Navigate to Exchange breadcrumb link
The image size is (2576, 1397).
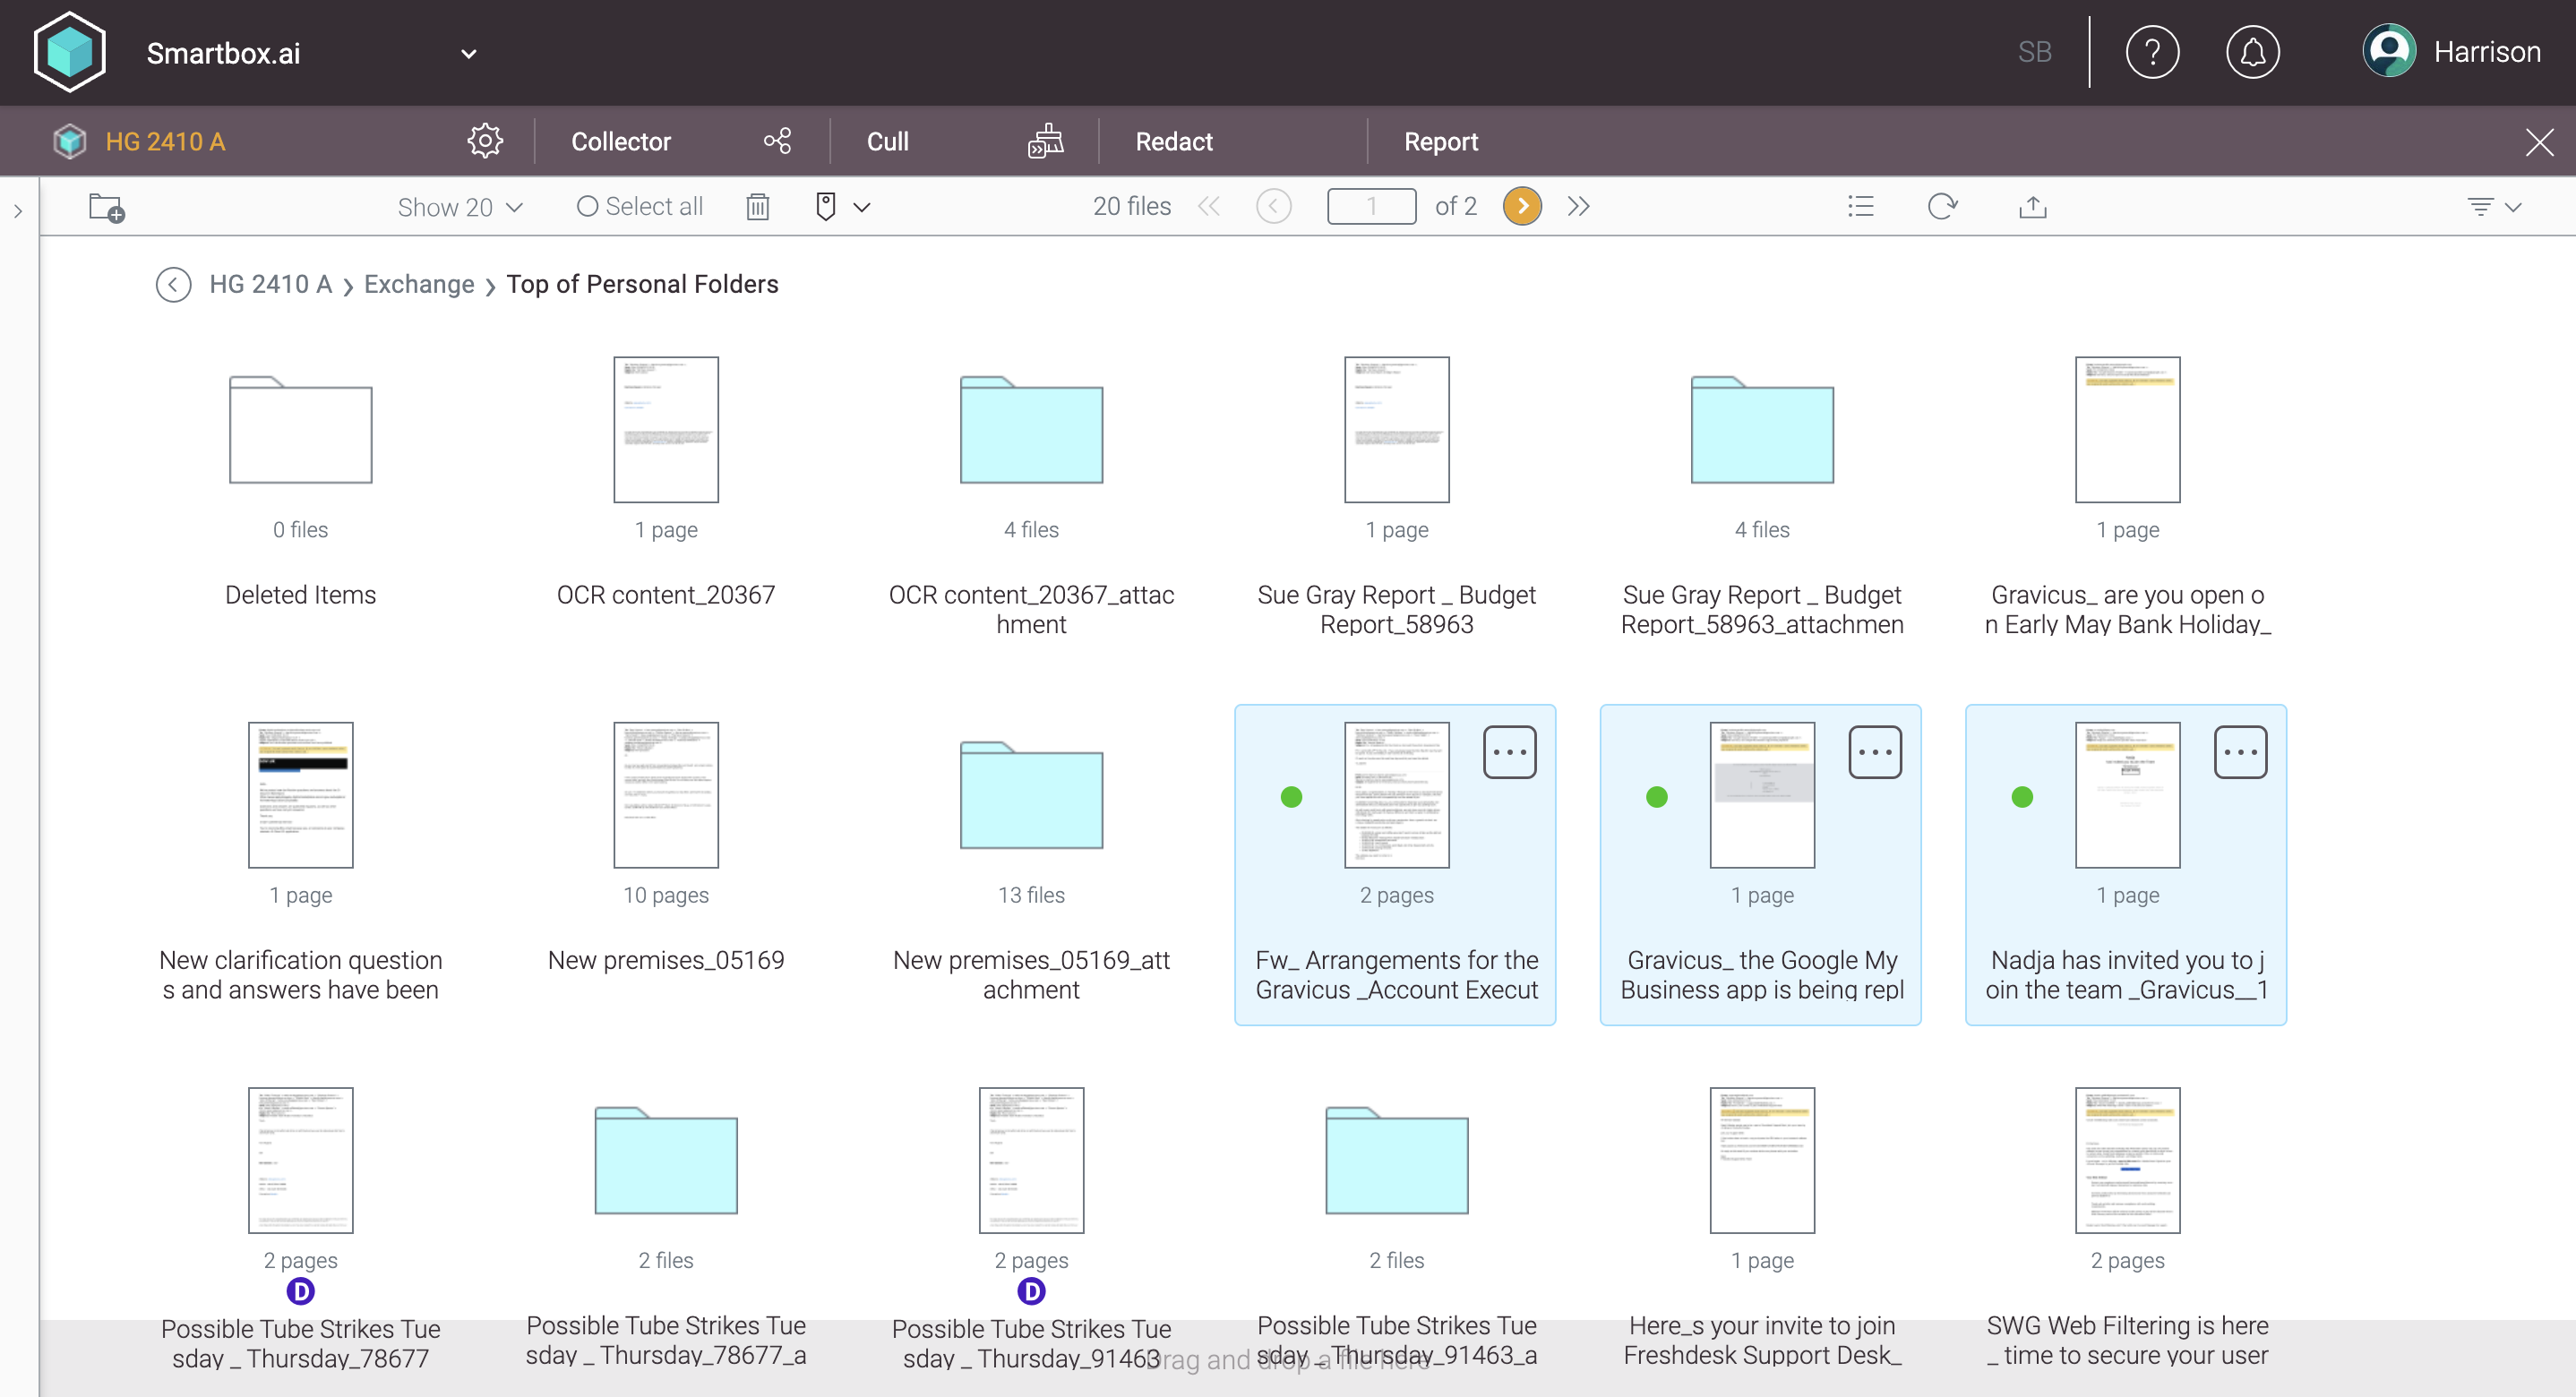point(418,284)
